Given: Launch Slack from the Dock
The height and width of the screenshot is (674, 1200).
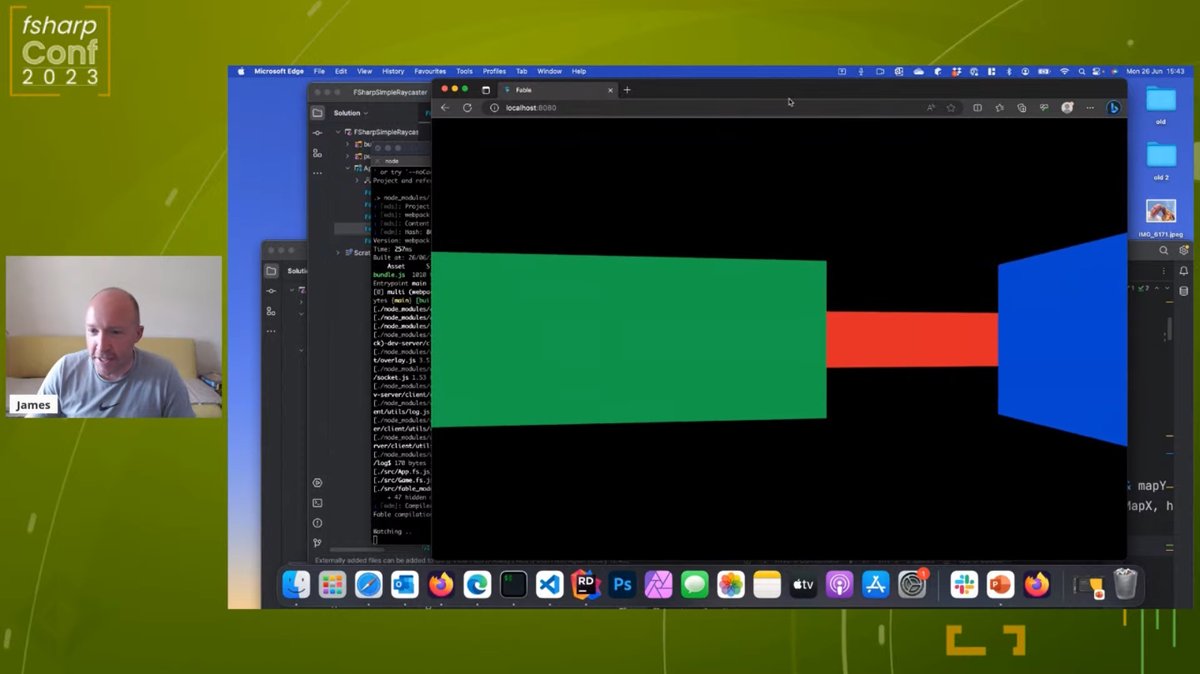Looking at the screenshot, I should pos(963,584).
